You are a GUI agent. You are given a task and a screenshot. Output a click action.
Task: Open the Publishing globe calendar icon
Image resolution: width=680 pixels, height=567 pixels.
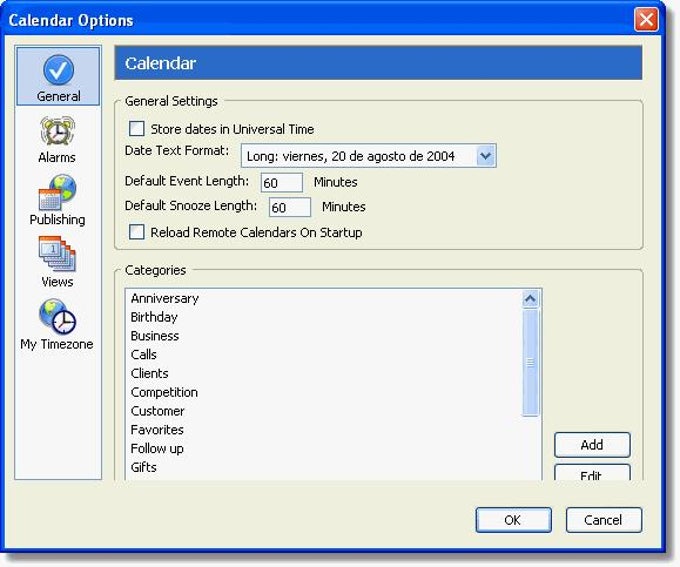pos(57,192)
